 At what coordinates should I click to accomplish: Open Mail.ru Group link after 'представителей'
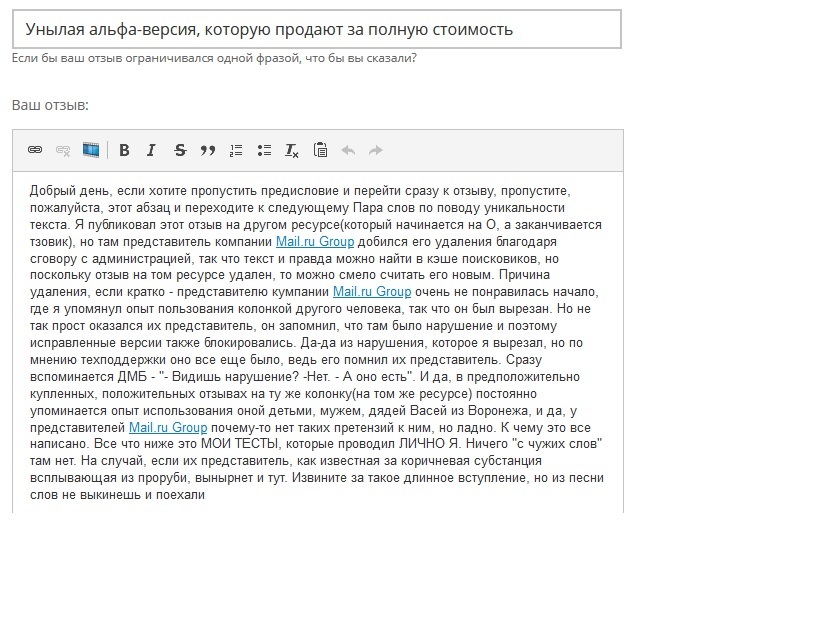167,428
